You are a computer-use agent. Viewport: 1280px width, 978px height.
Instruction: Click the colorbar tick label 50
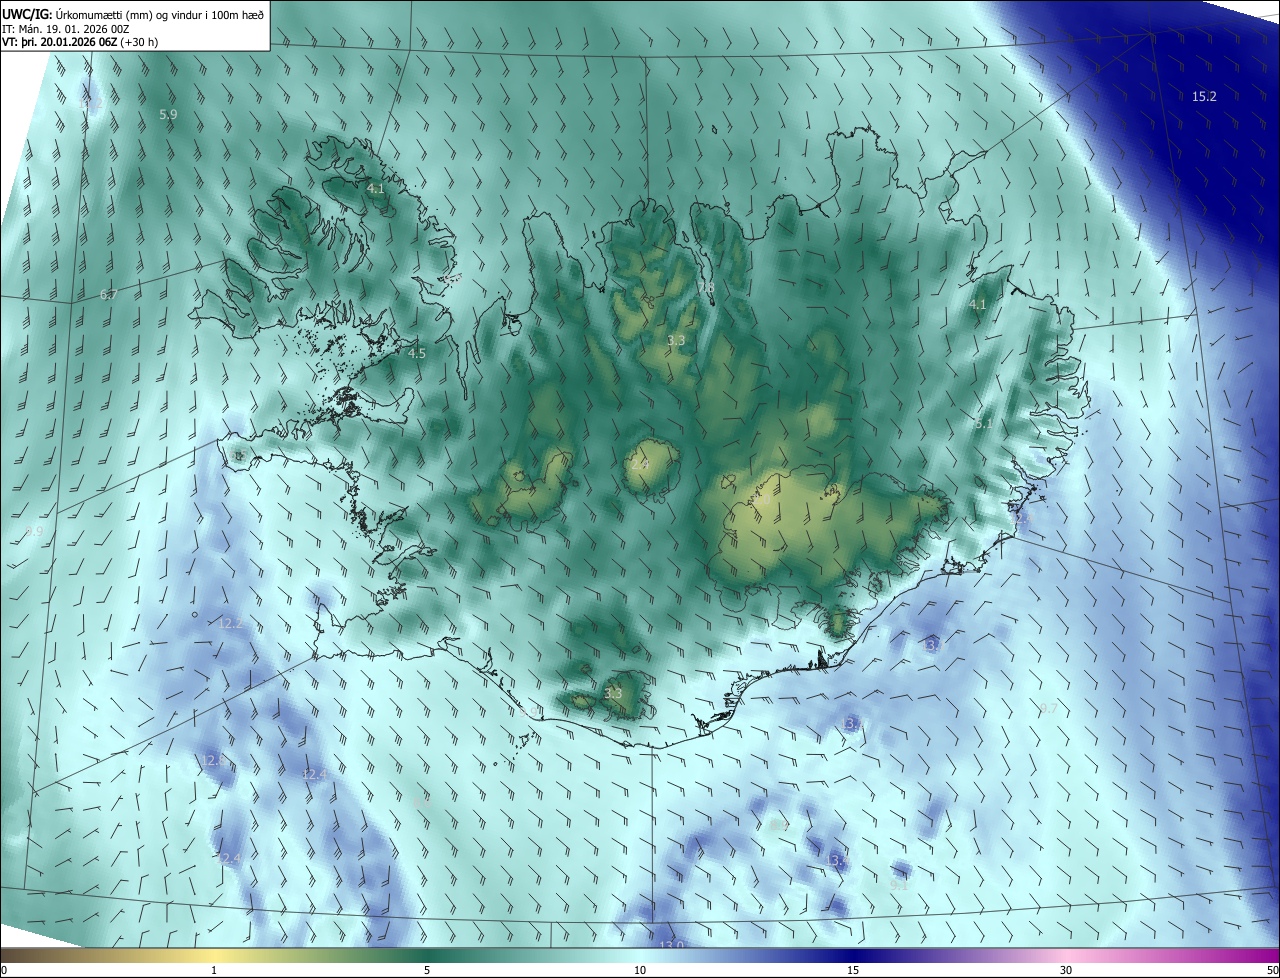coord(1272,970)
